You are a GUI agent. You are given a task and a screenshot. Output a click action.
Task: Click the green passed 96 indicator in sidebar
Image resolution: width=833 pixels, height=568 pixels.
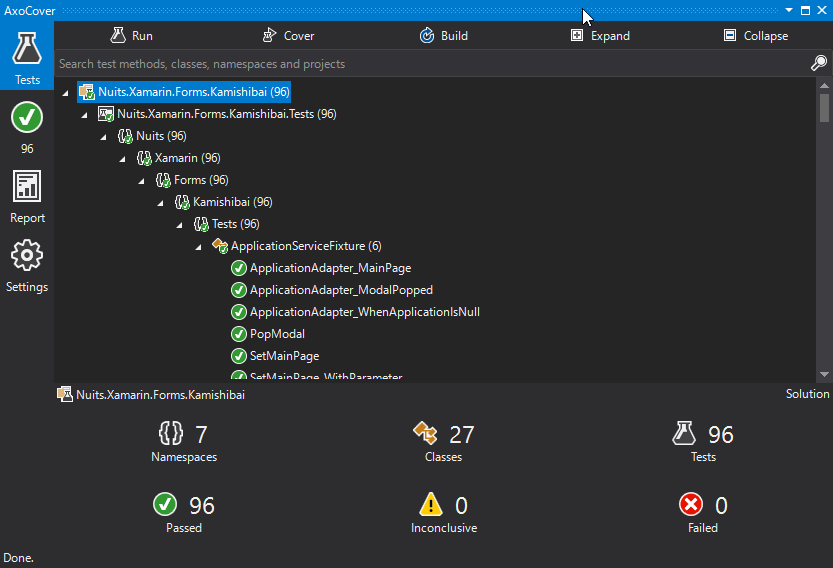(27, 128)
